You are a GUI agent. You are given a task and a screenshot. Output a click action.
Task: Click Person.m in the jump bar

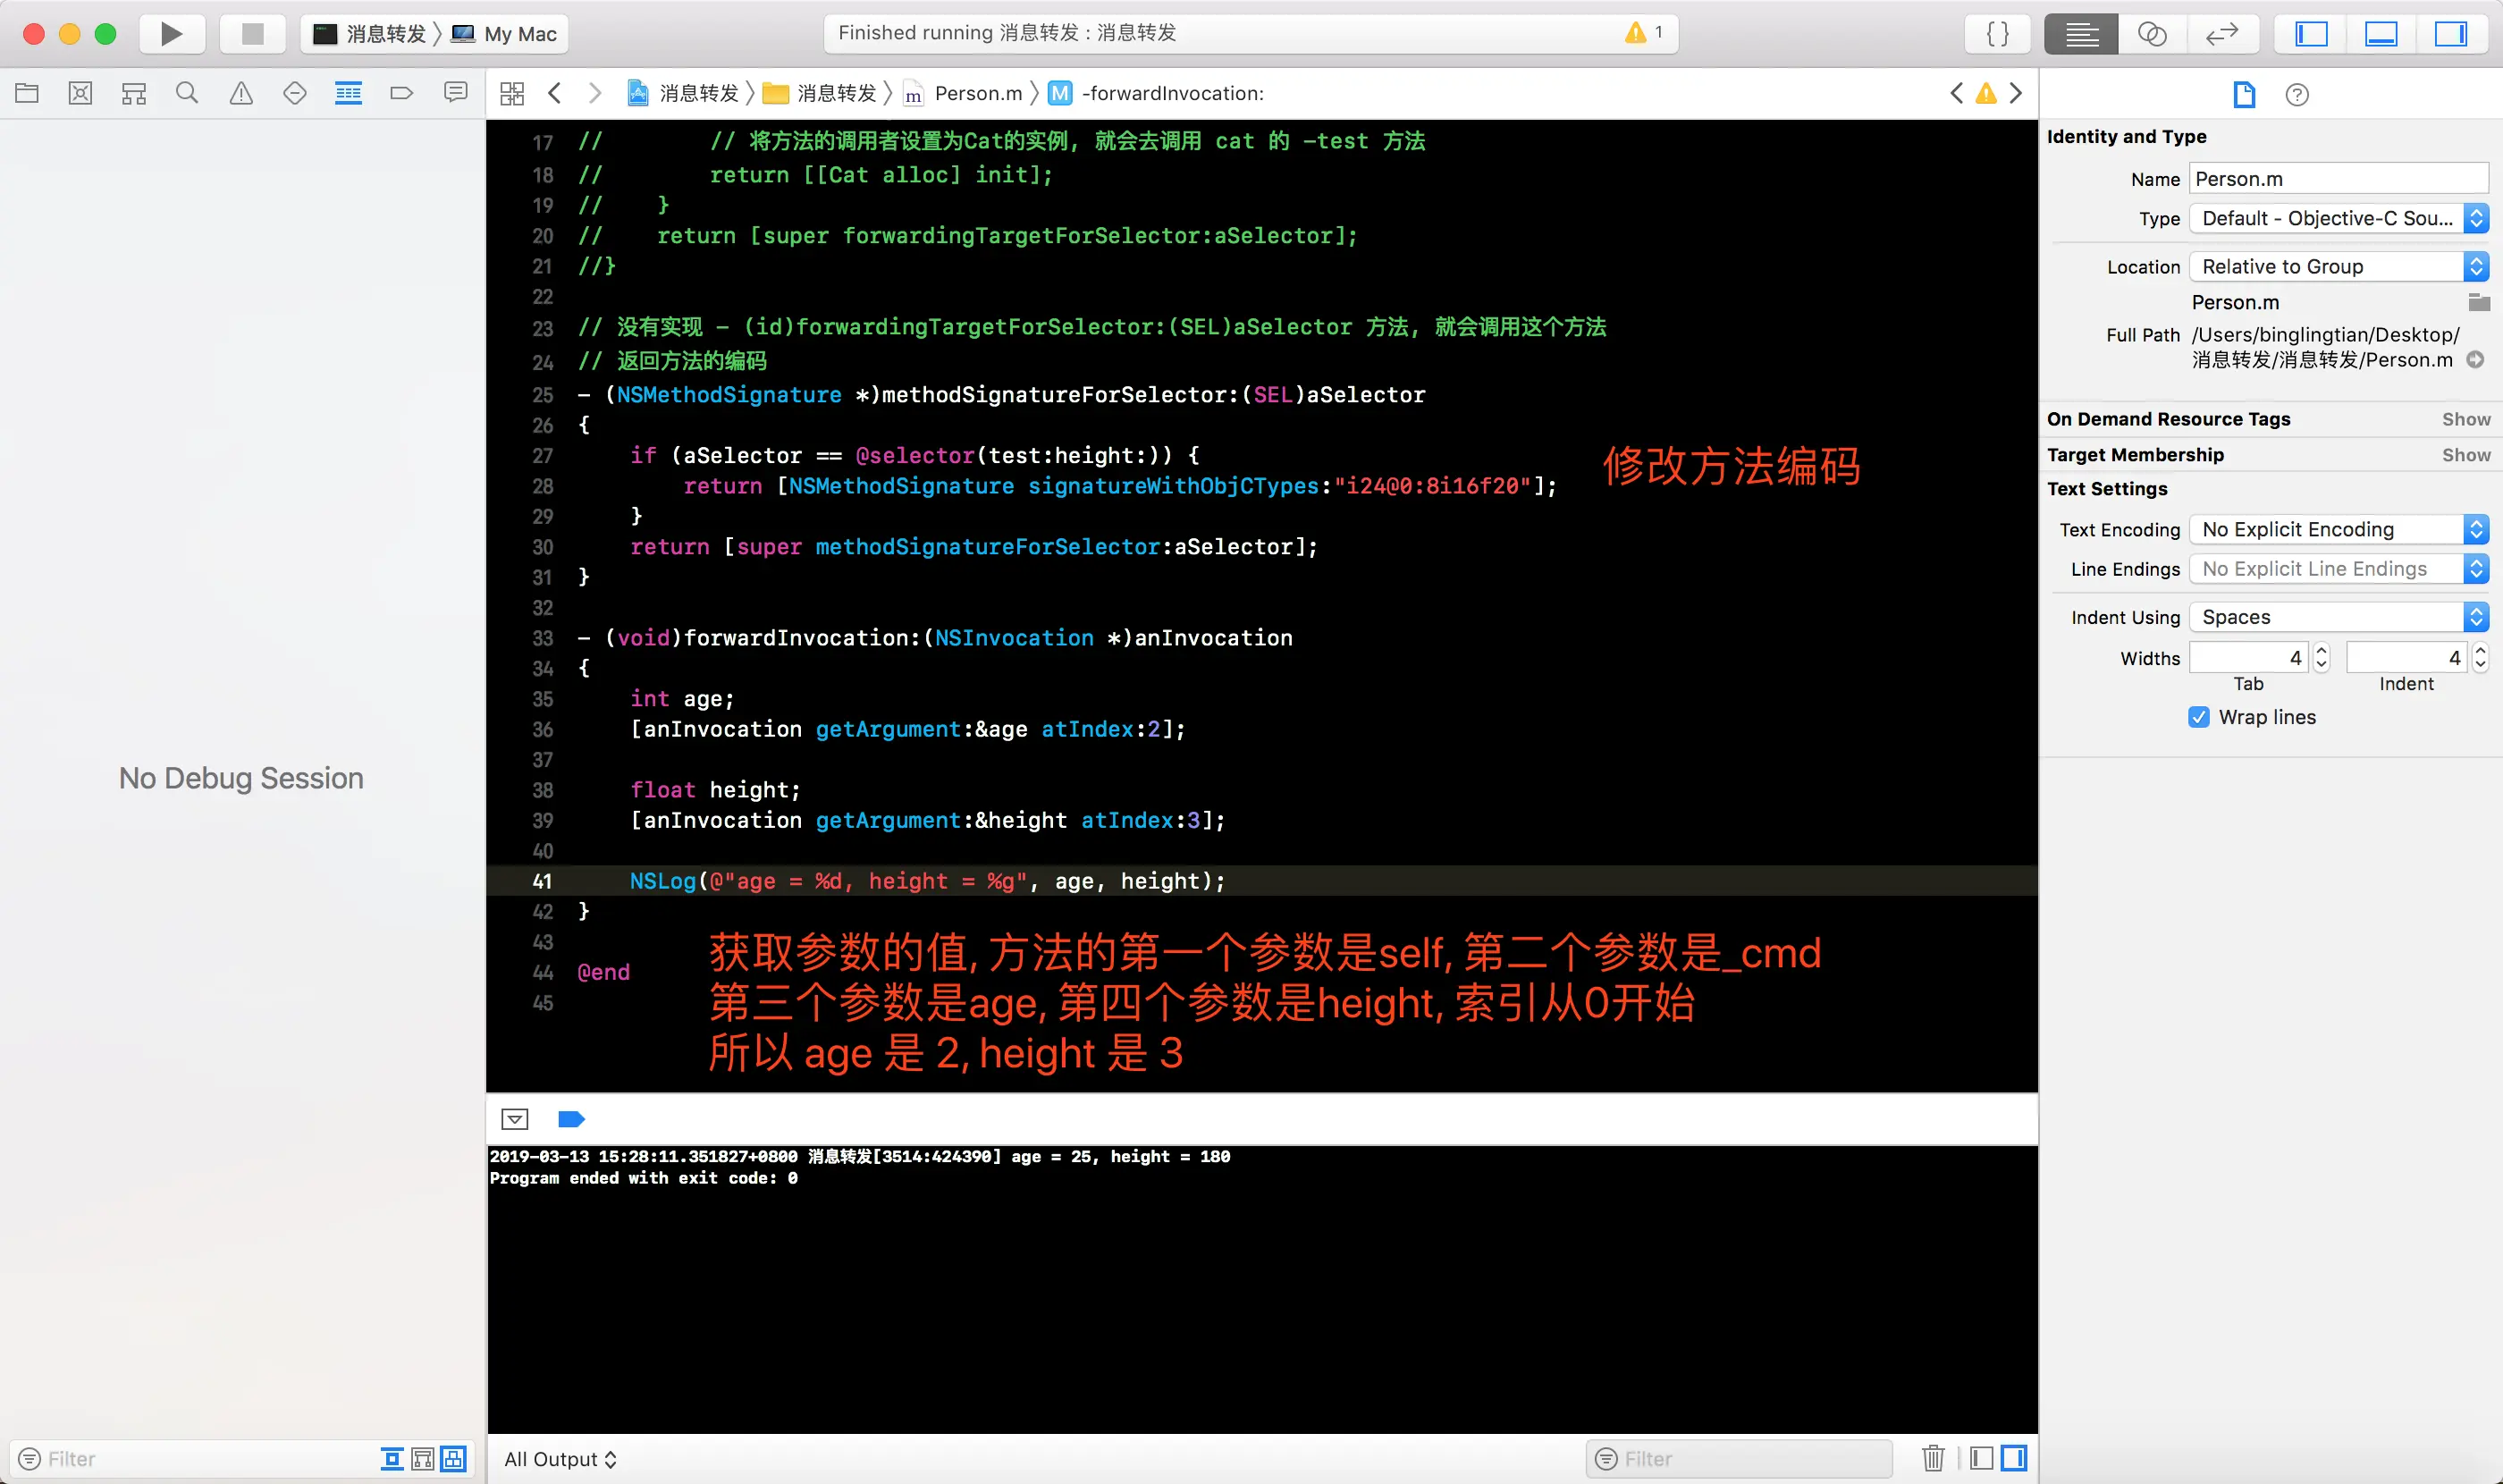point(977,93)
